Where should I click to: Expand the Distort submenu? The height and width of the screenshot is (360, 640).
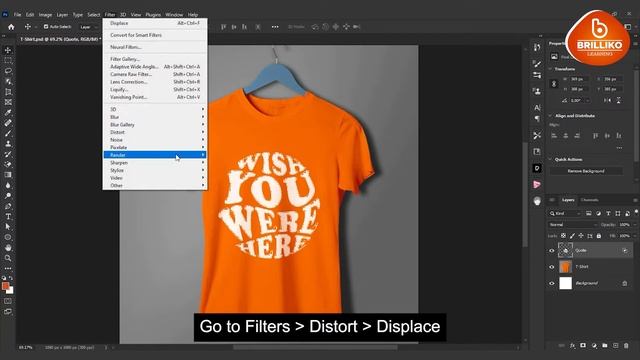[155, 132]
